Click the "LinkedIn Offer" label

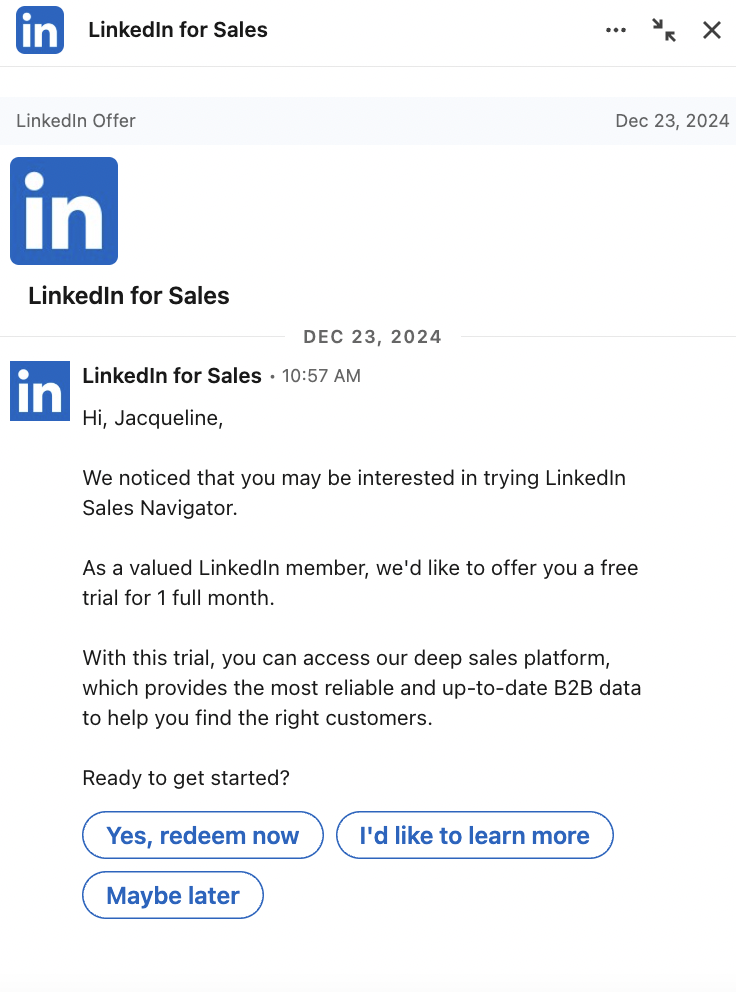tap(76, 121)
